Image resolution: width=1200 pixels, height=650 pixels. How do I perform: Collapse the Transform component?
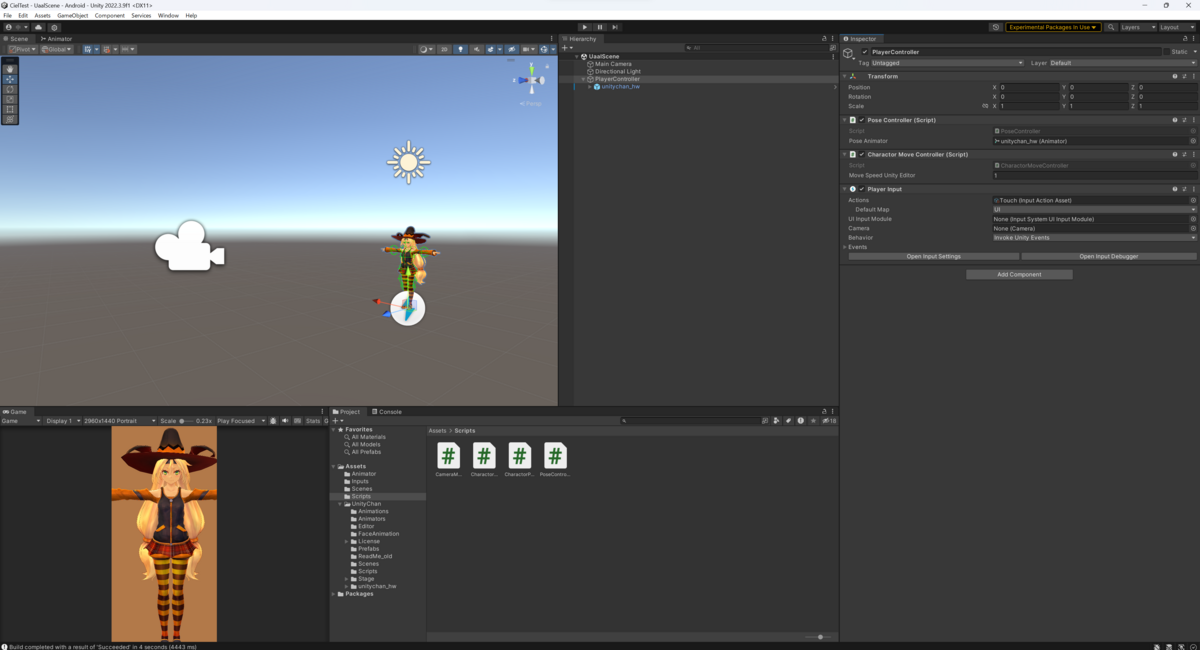(x=845, y=76)
